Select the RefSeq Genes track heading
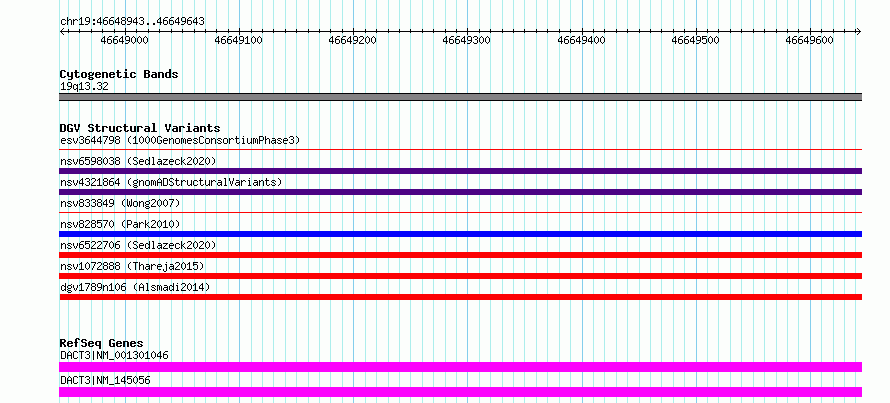Screen dimensions: 890x403 [101, 343]
